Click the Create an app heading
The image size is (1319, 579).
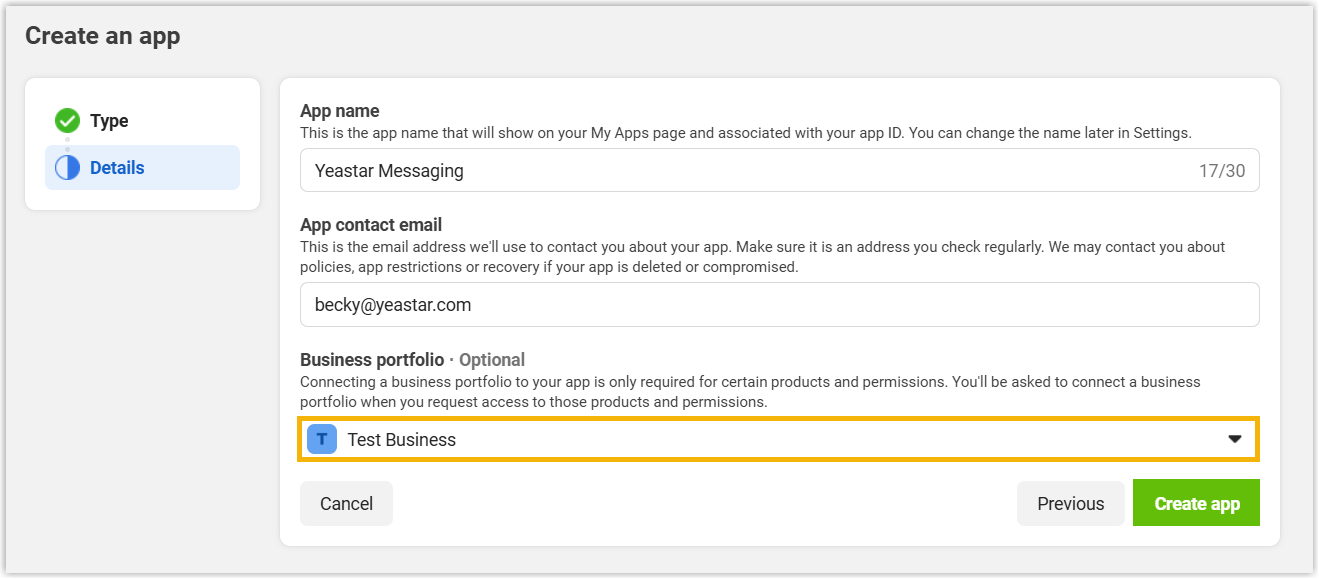[x=103, y=37]
